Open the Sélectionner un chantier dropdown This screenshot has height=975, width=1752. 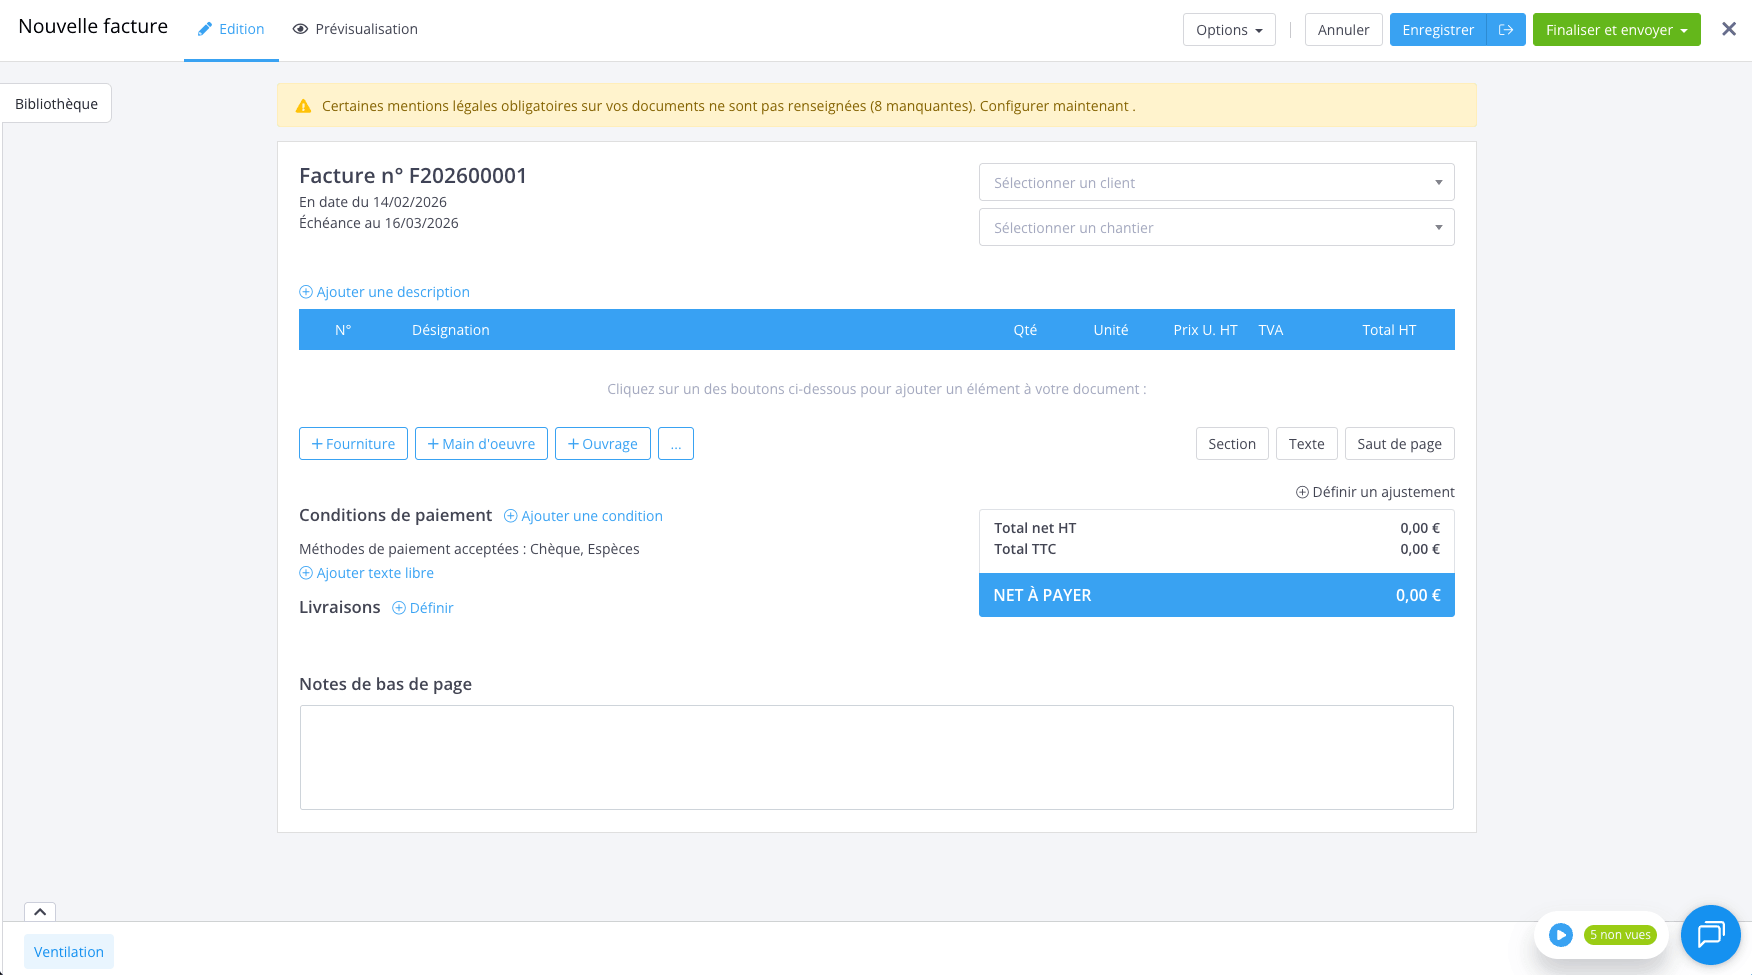click(1216, 228)
